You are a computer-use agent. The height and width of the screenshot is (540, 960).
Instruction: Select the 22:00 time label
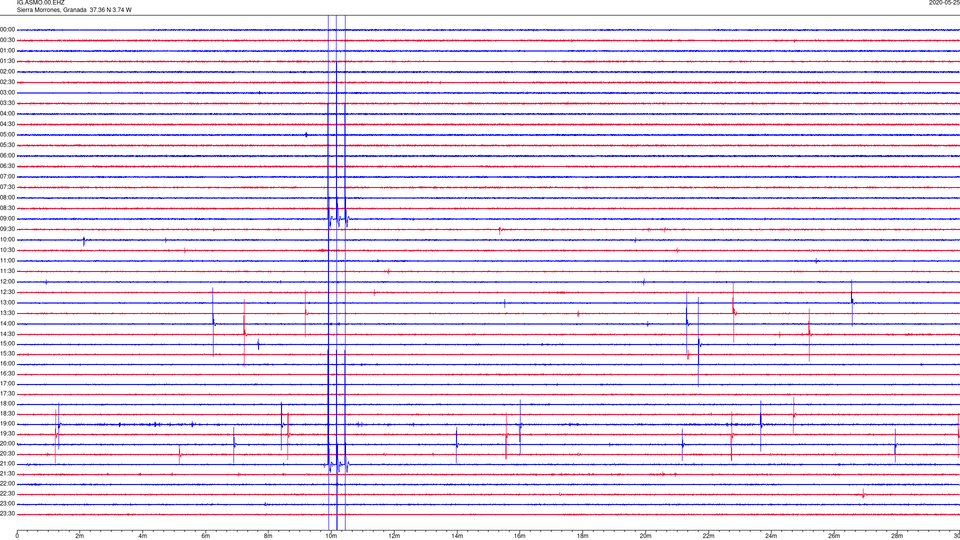pos(7,484)
